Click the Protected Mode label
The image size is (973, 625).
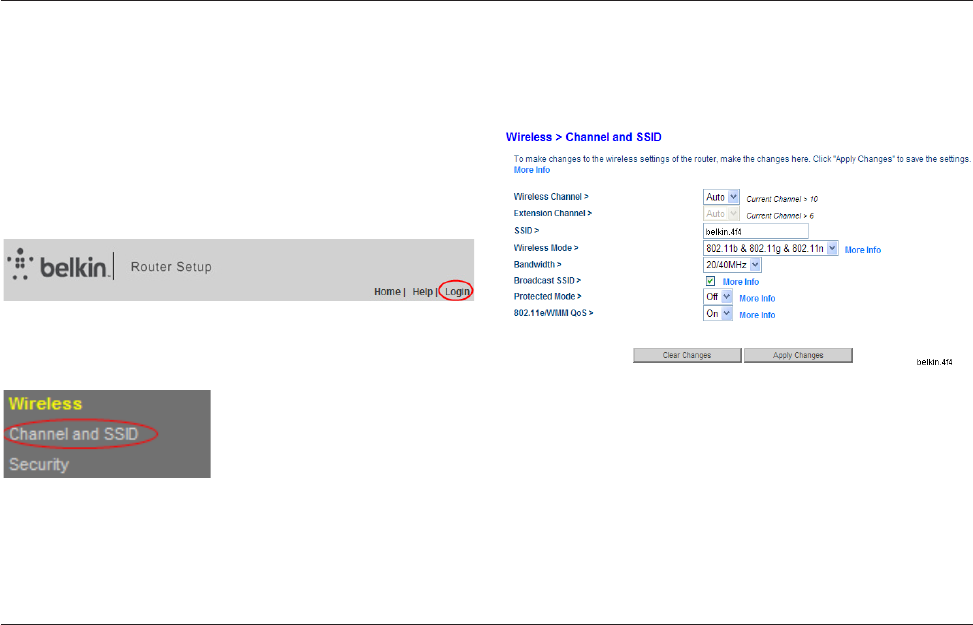547,297
